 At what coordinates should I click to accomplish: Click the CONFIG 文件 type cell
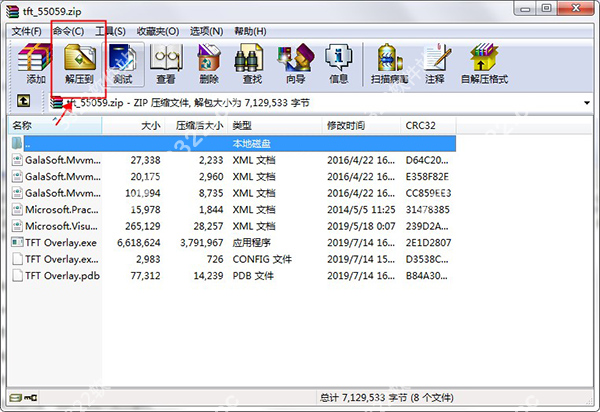pyautogui.click(x=262, y=259)
